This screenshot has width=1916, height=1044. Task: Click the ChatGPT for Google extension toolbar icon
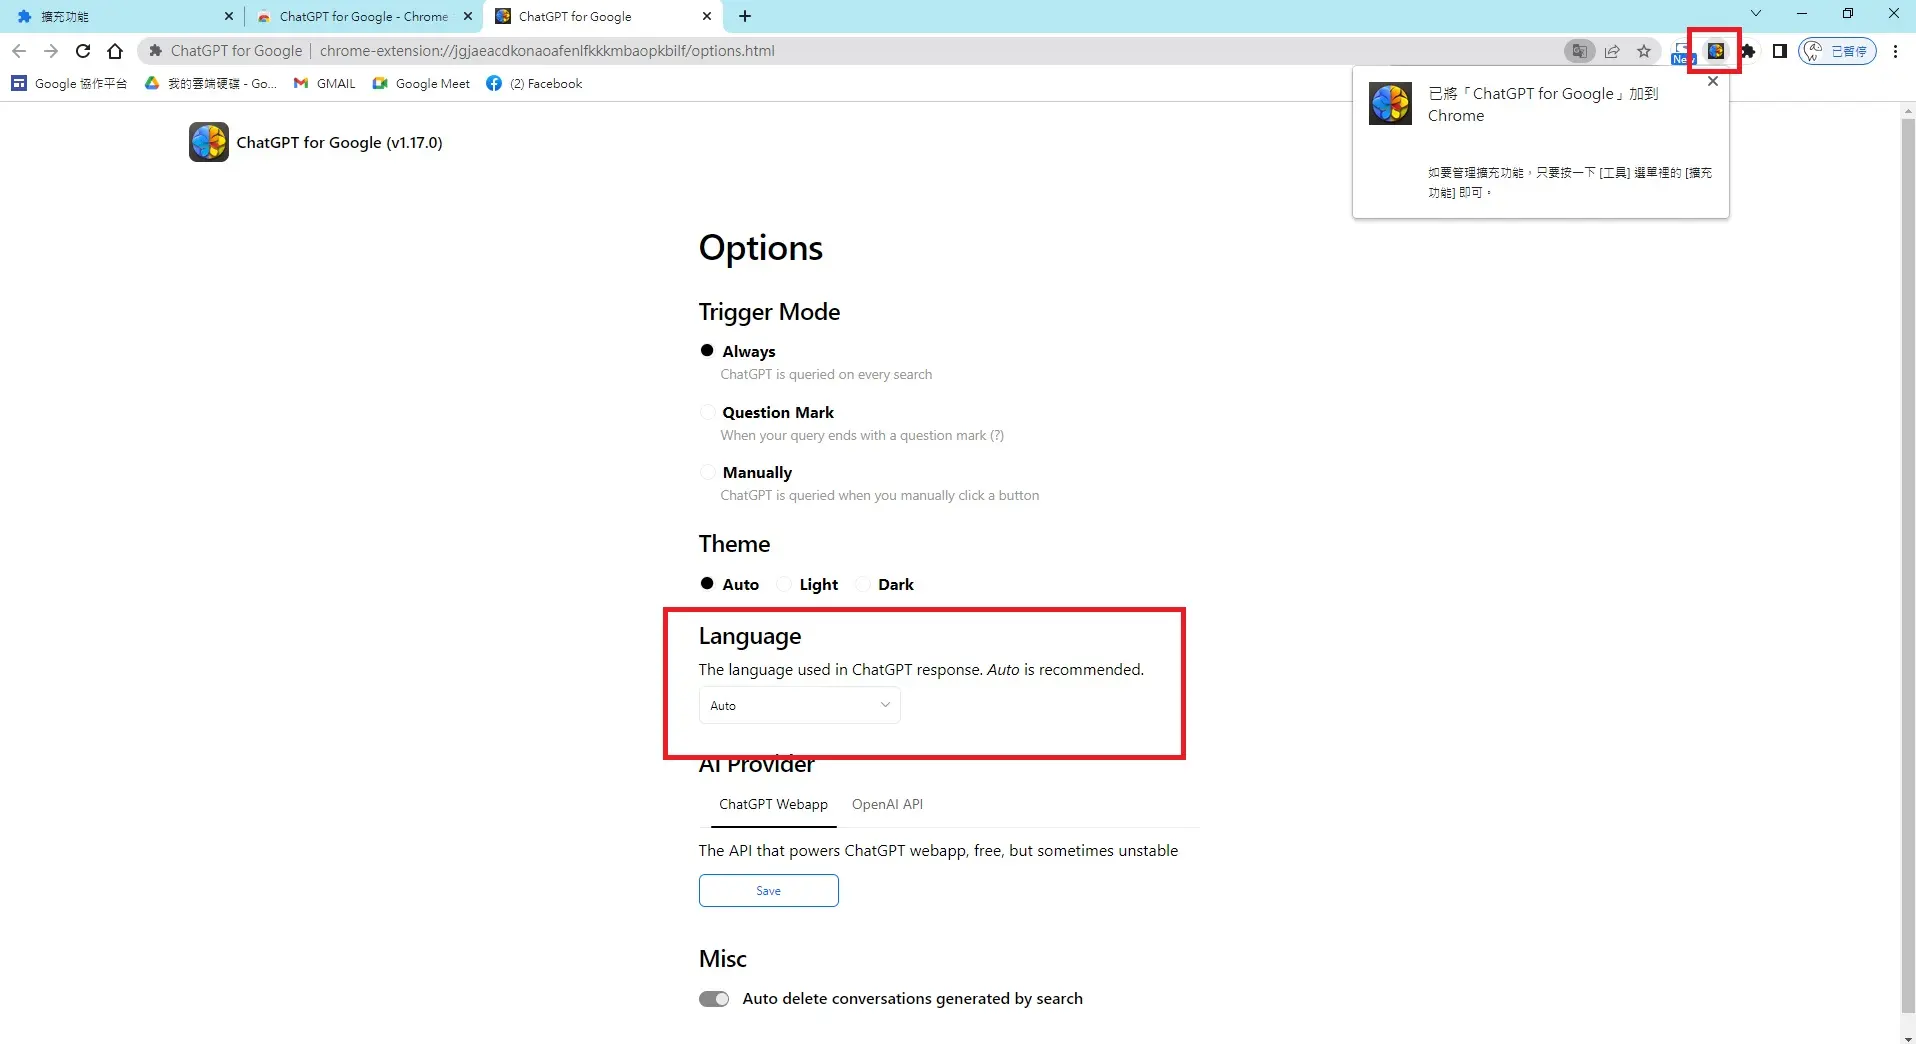[x=1715, y=51]
